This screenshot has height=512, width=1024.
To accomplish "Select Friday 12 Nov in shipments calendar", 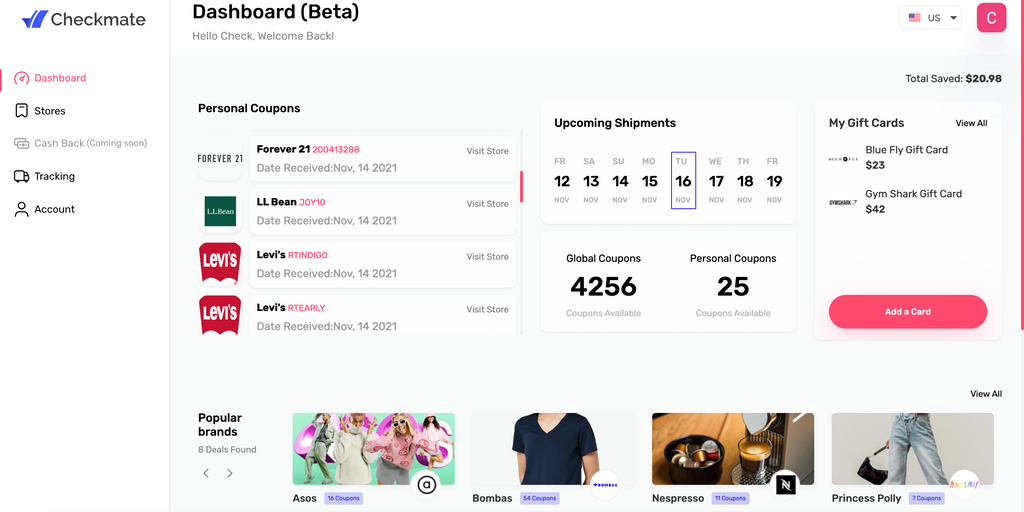I will coord(562,181).
